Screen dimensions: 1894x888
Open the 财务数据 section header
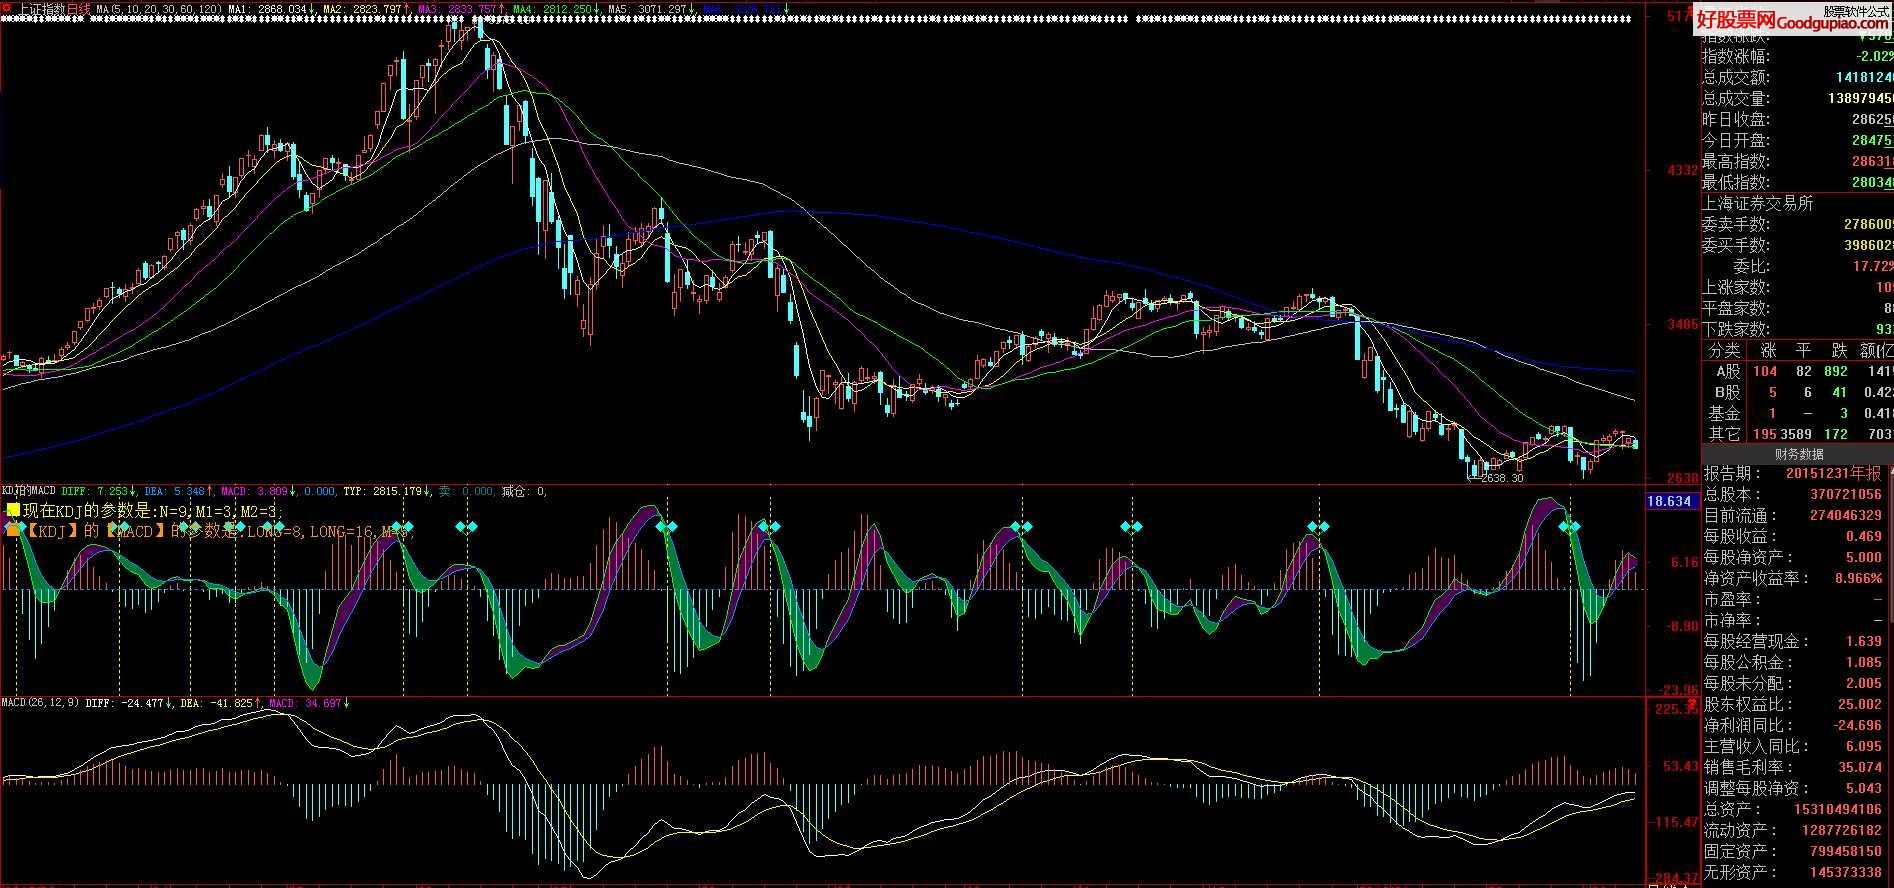[1798, 454]
